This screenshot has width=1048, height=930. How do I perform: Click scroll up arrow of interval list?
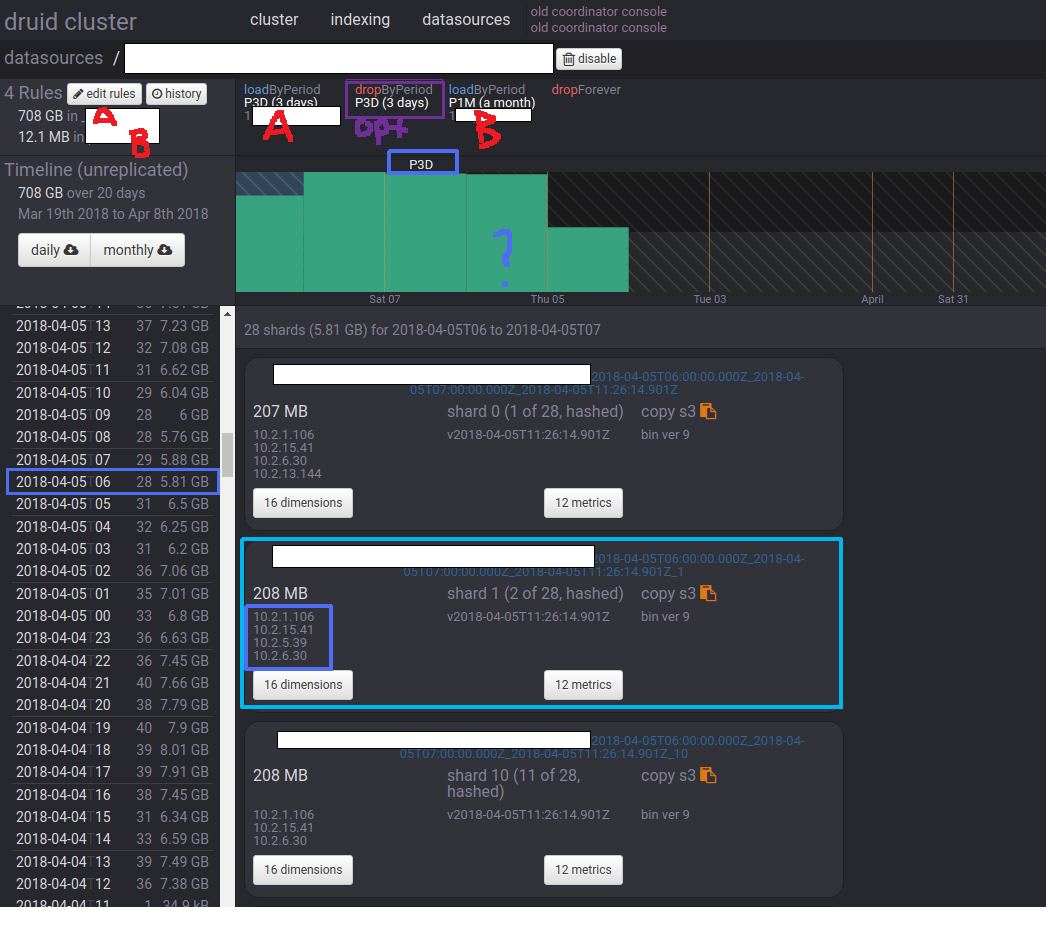227,313
